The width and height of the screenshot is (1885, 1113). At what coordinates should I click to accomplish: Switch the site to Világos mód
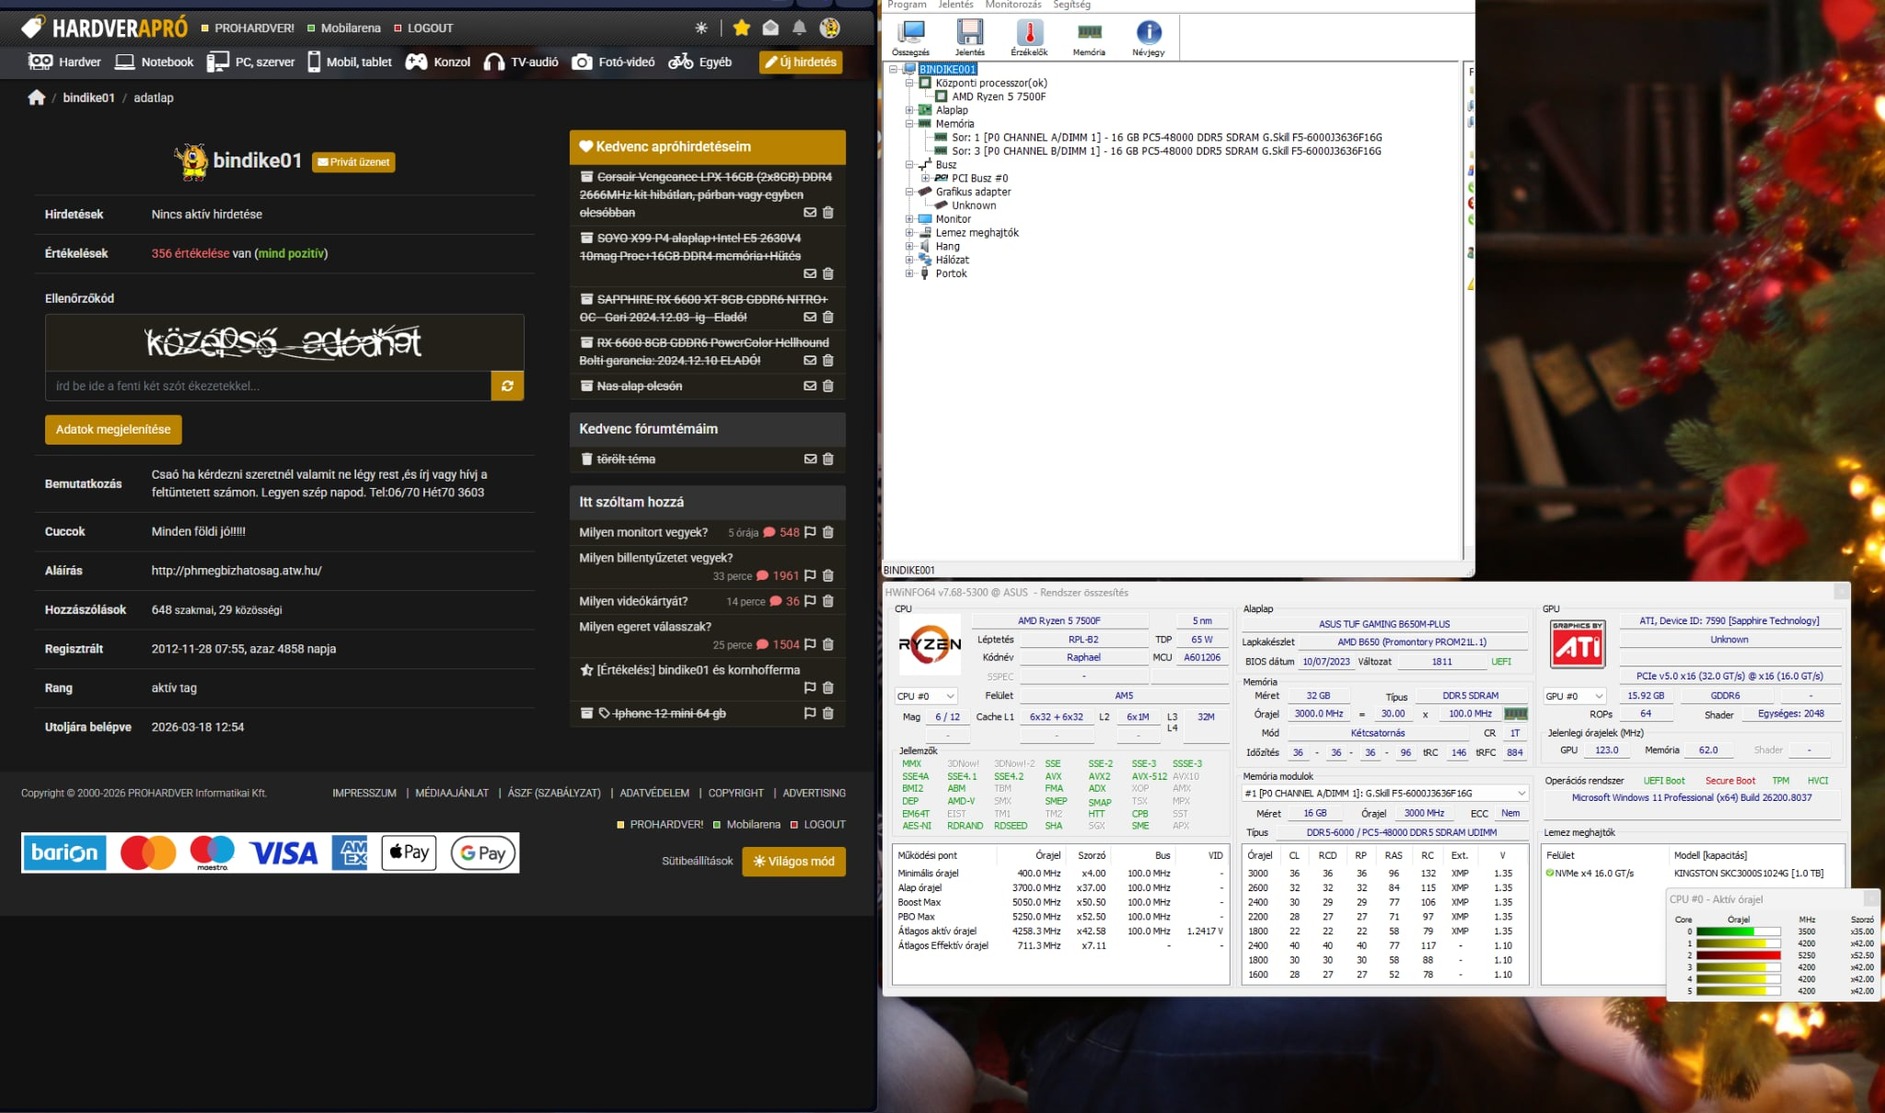click(794, 861)
